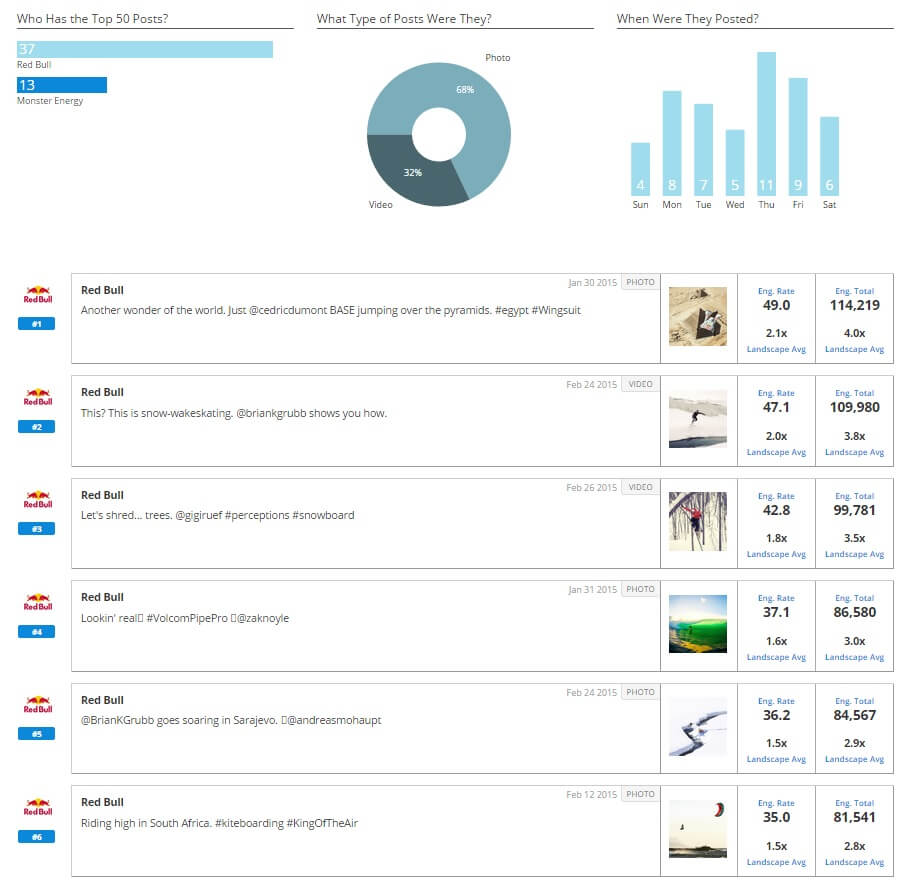This screenshot has height=884, width=924.
Task: Click the Landscape Avg link under 2.1x
Action: point(776,349)
